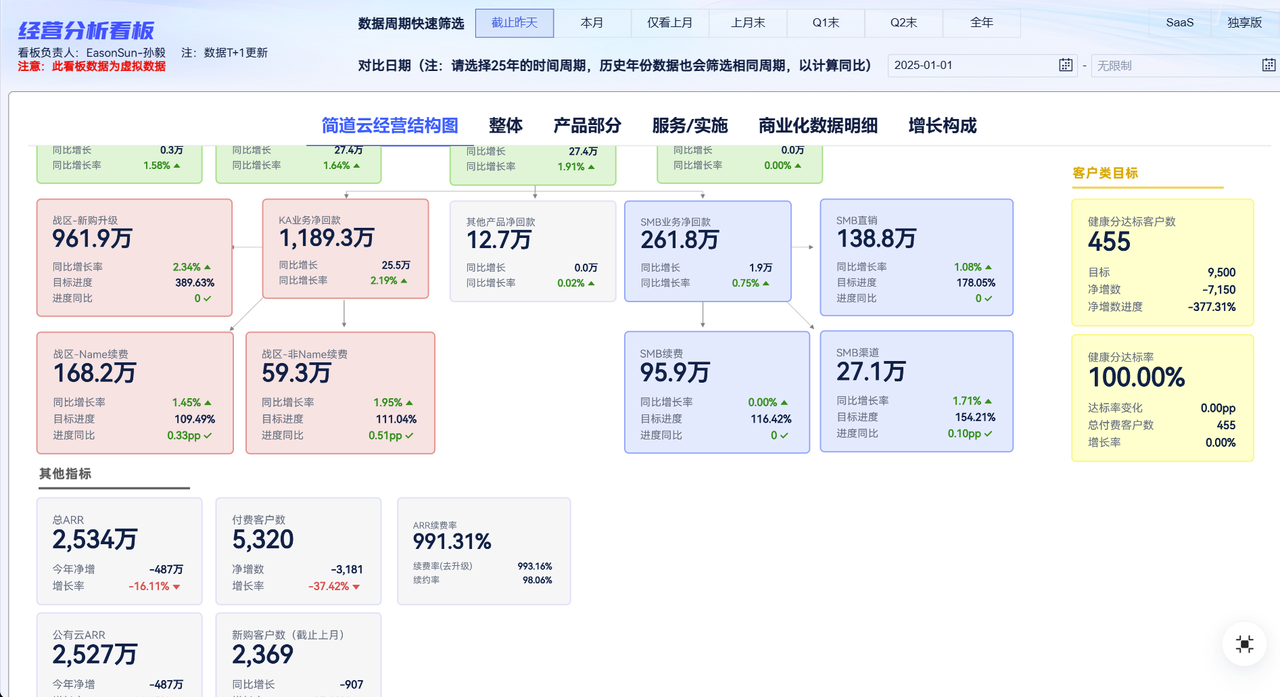Select the 仅看上月 quick filter

point(670,23)
